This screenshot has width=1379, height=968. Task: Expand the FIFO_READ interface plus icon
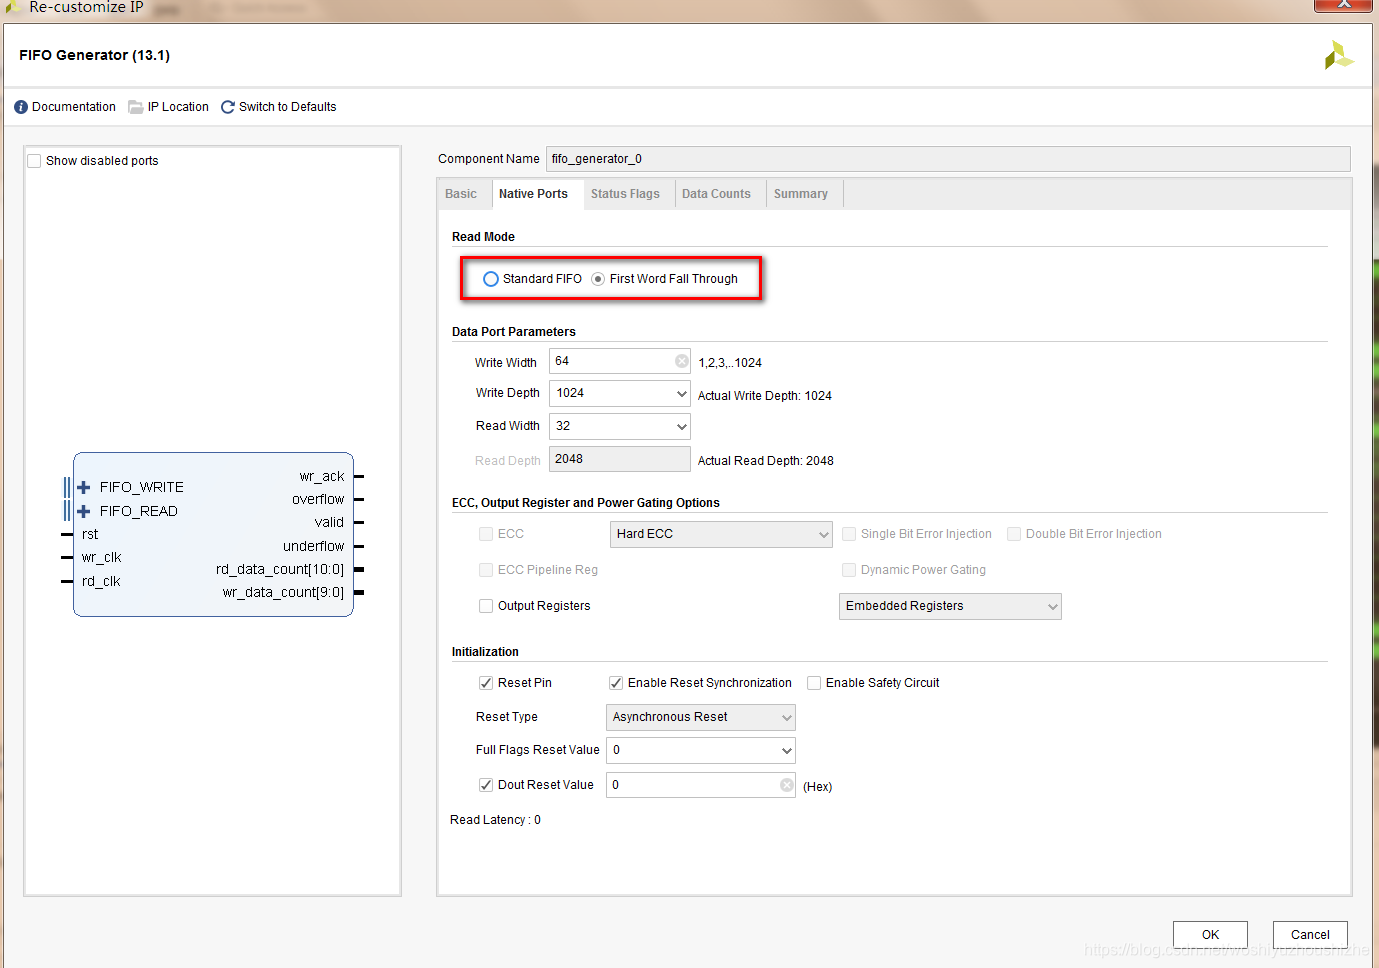coord(84,511)
